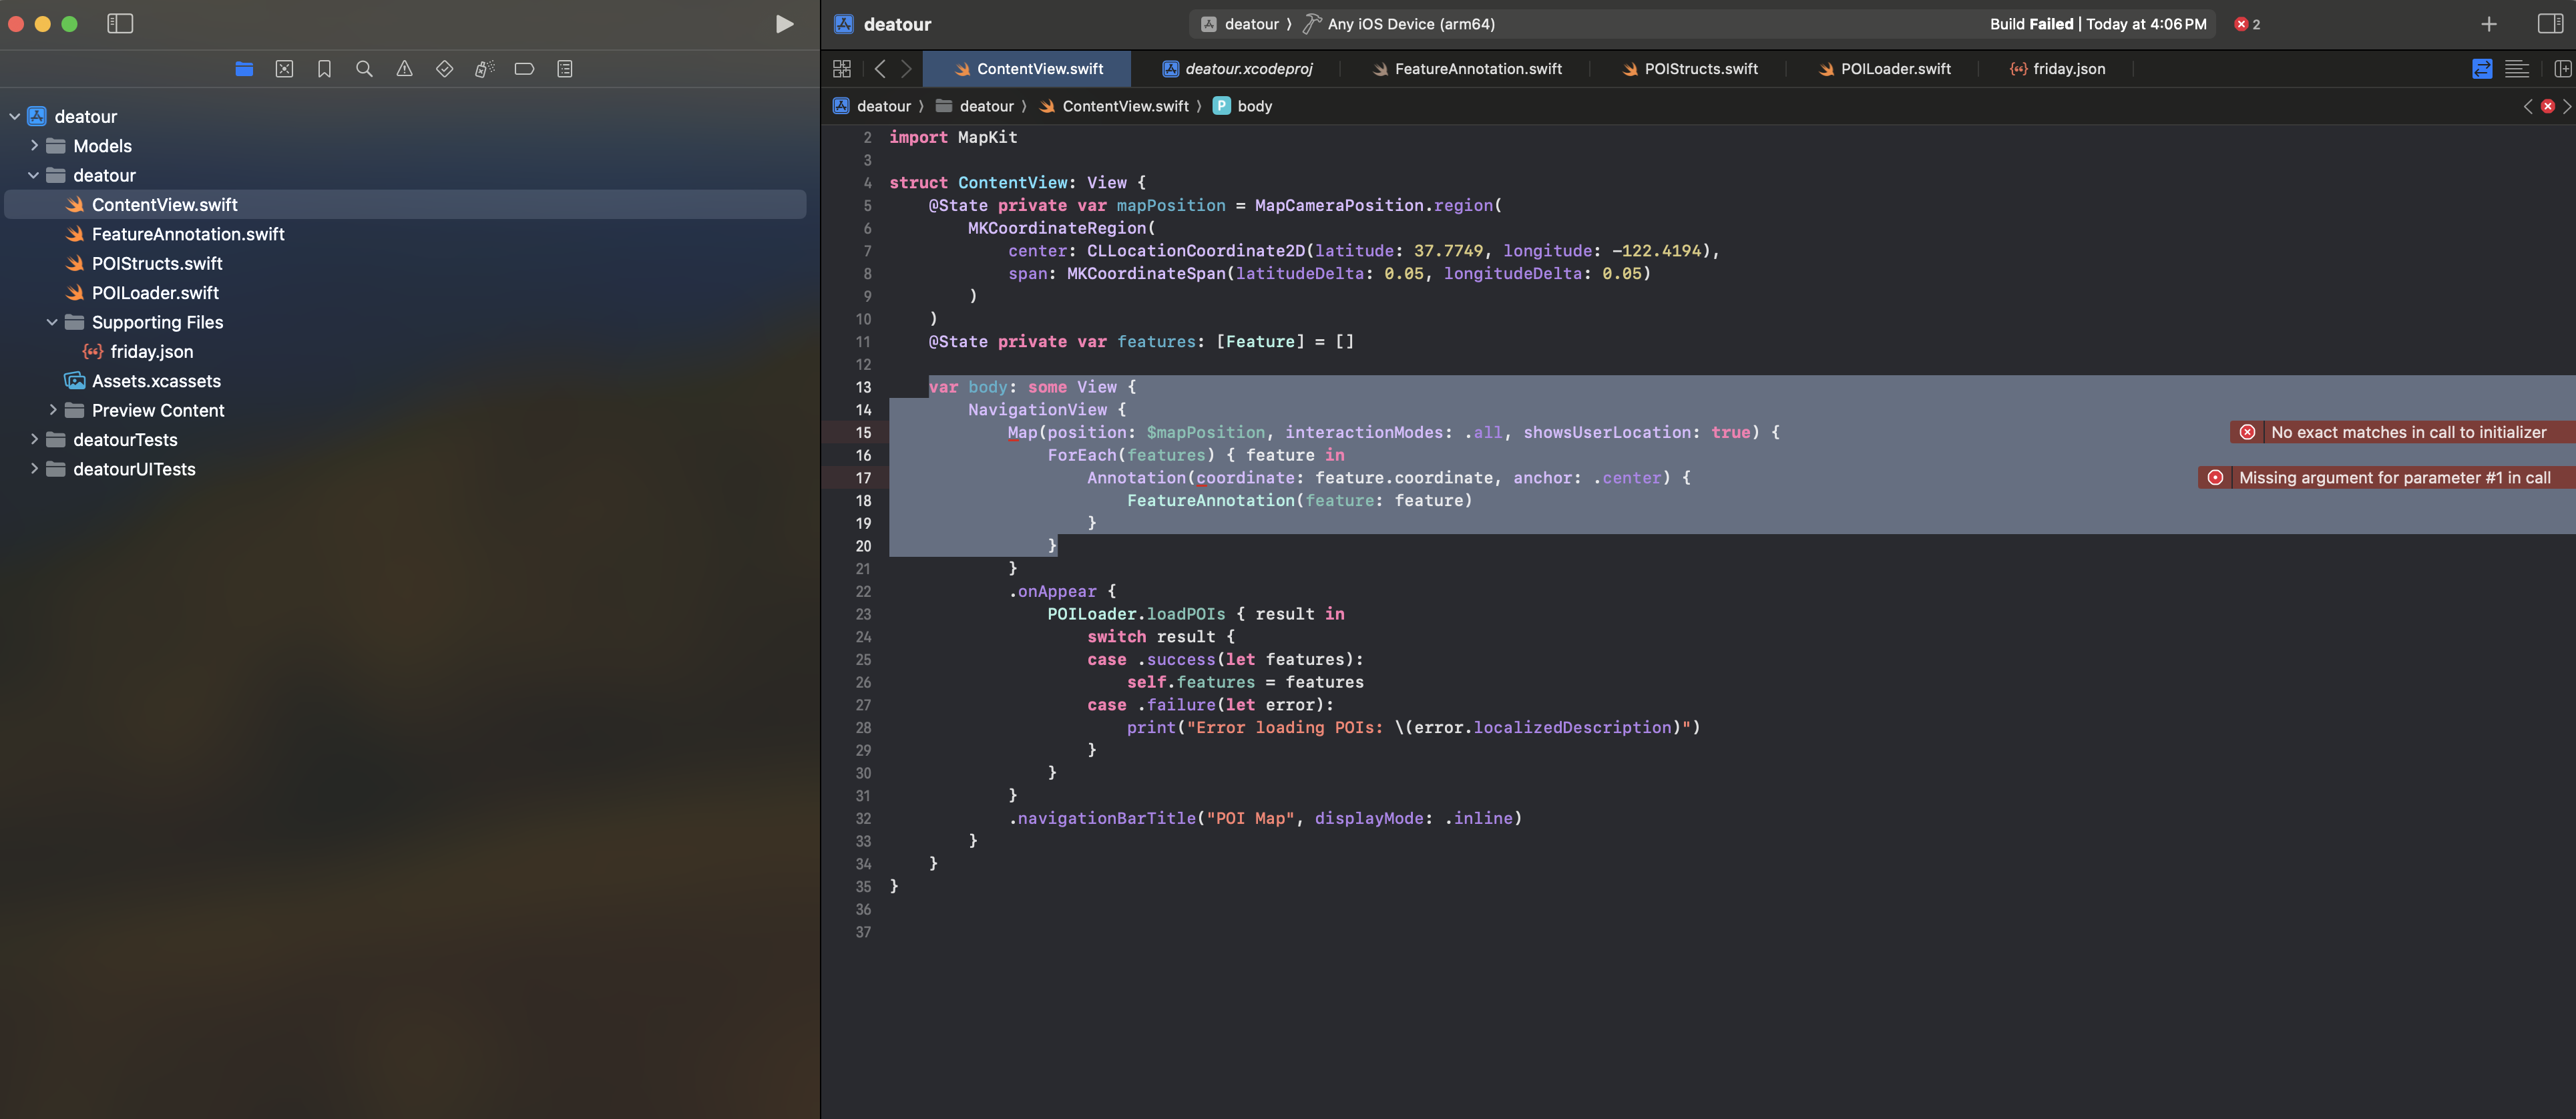The height and width of the screenshot is (1119, 2576).
Task: Toggle the editor minimap lines icon
Action: point(2517,69)
